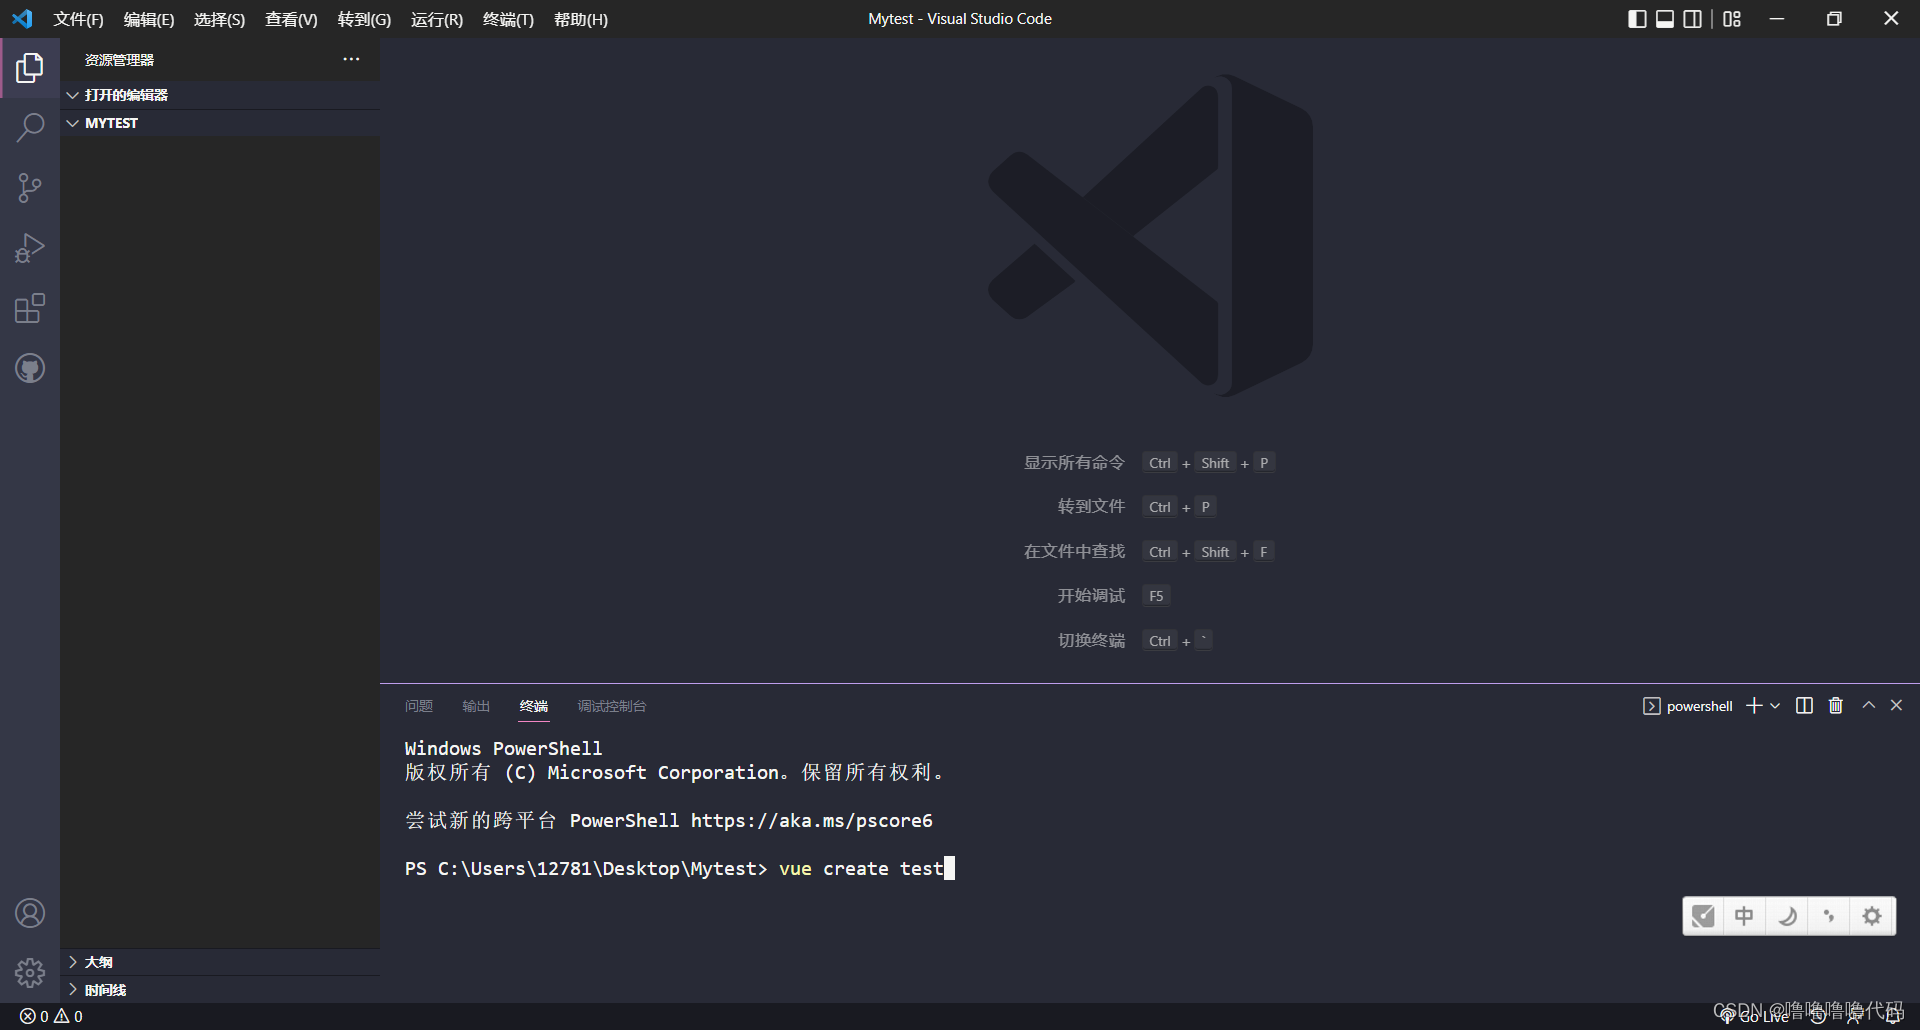Maximize the panel with the up chevron
This screenshot has width=1920, height=1030.
click(x=1868, y=705)
